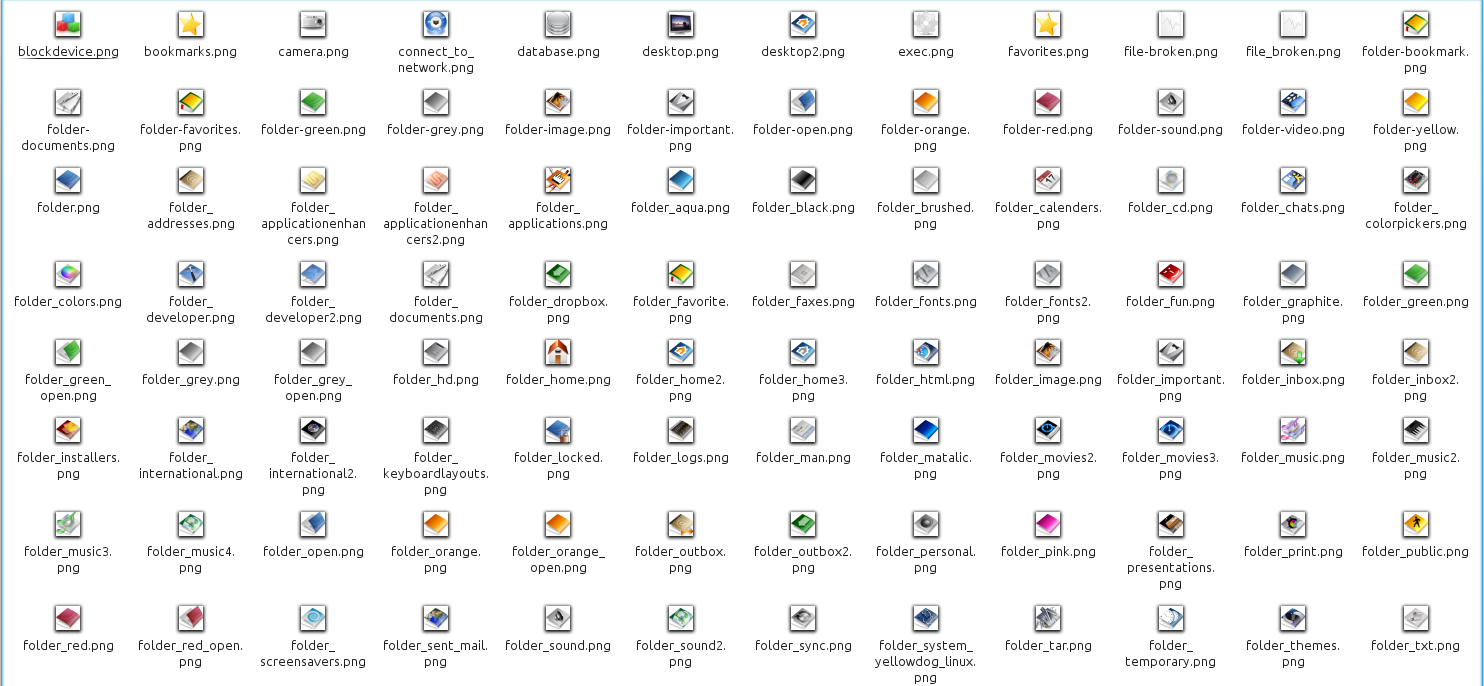Screen dimensions: 1484x686
Task: Click the folder_colors.png color wheel icon
Action: click(68, 274)
